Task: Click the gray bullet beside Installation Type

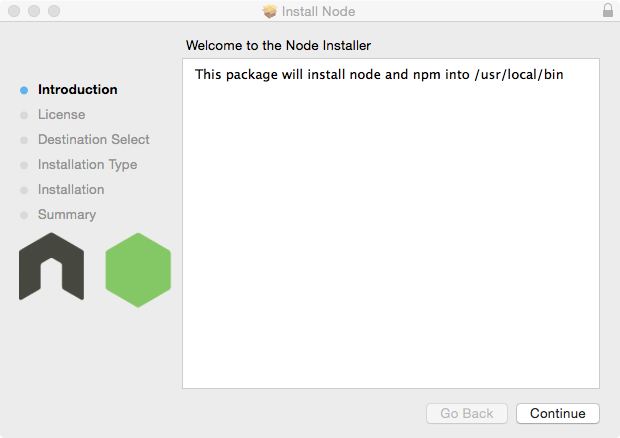Action: tap(24, 165)
